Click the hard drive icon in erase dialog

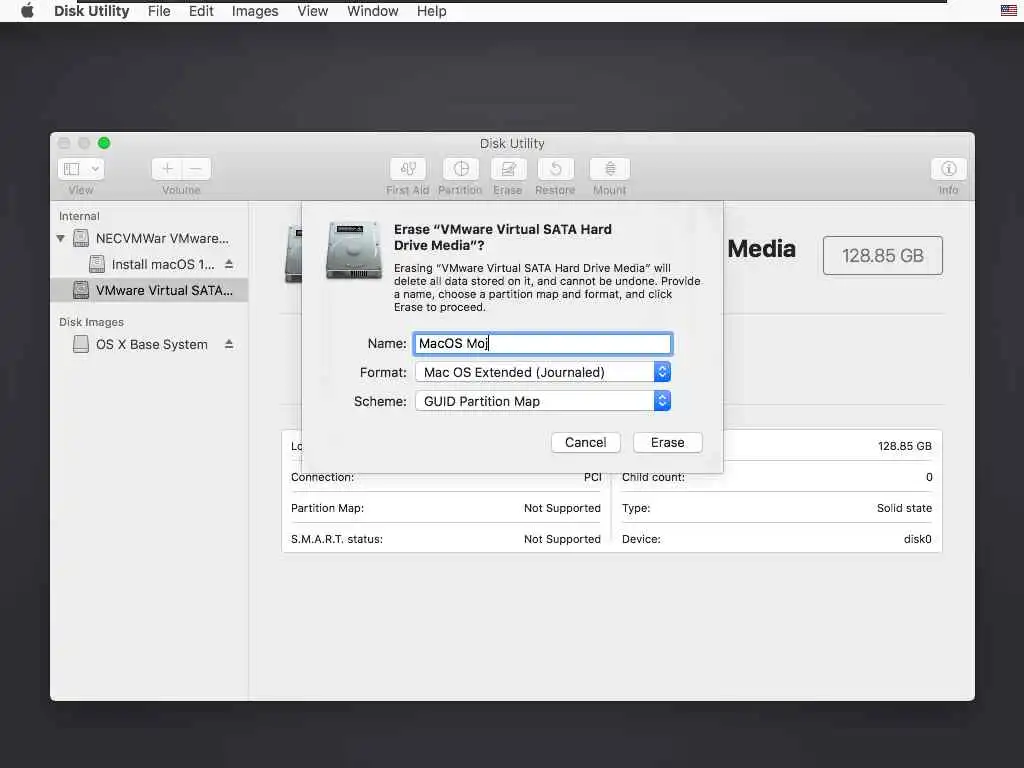[354, 250]
